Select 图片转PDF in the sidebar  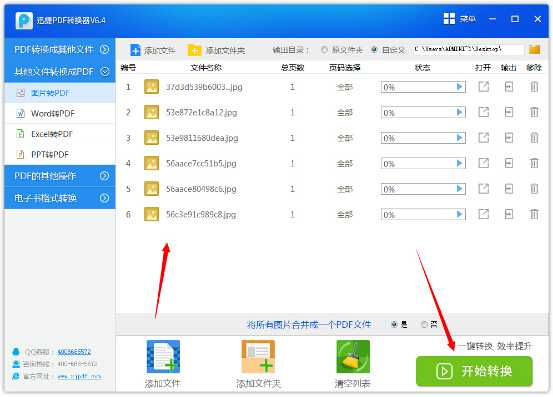click(60, 93)
